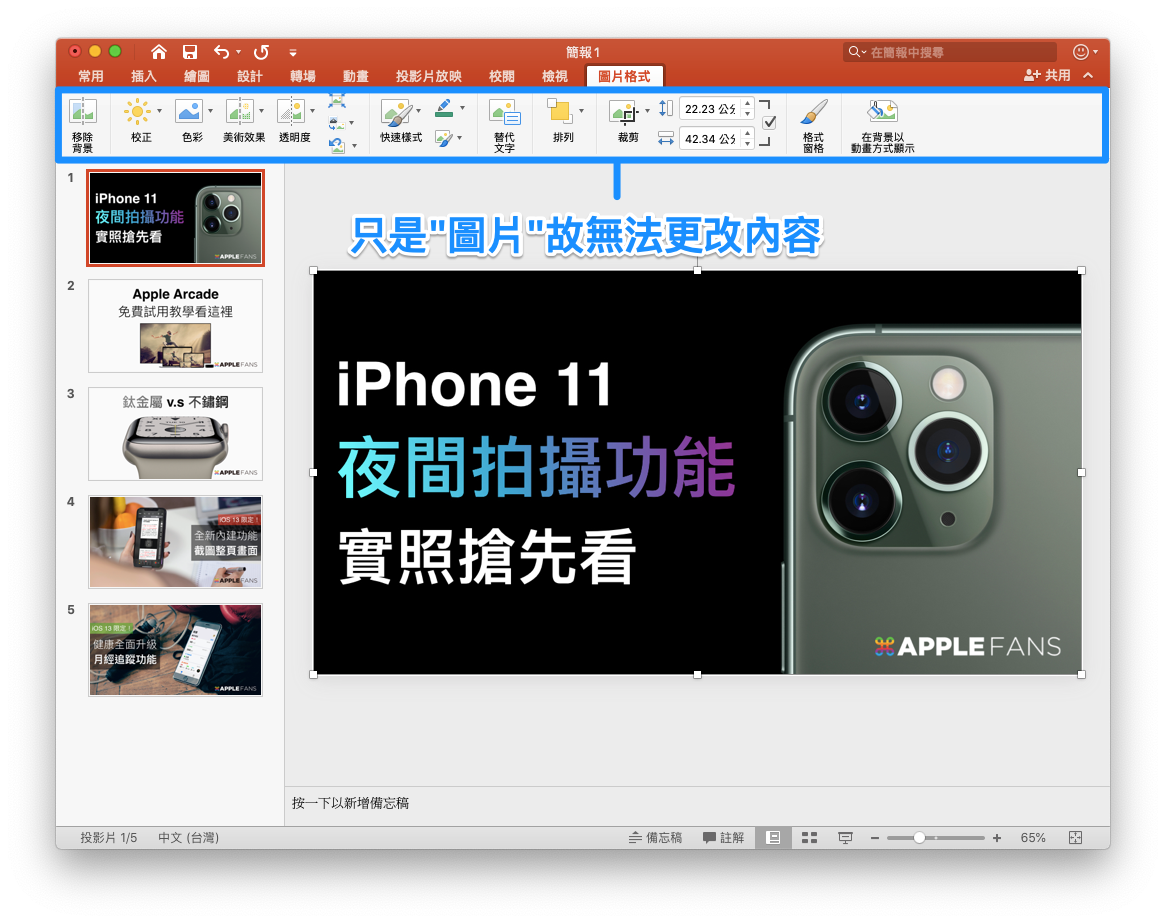Select slide 3 鈦金屬 v.s 不鏽鋼 thumbnail

[175, 434]
